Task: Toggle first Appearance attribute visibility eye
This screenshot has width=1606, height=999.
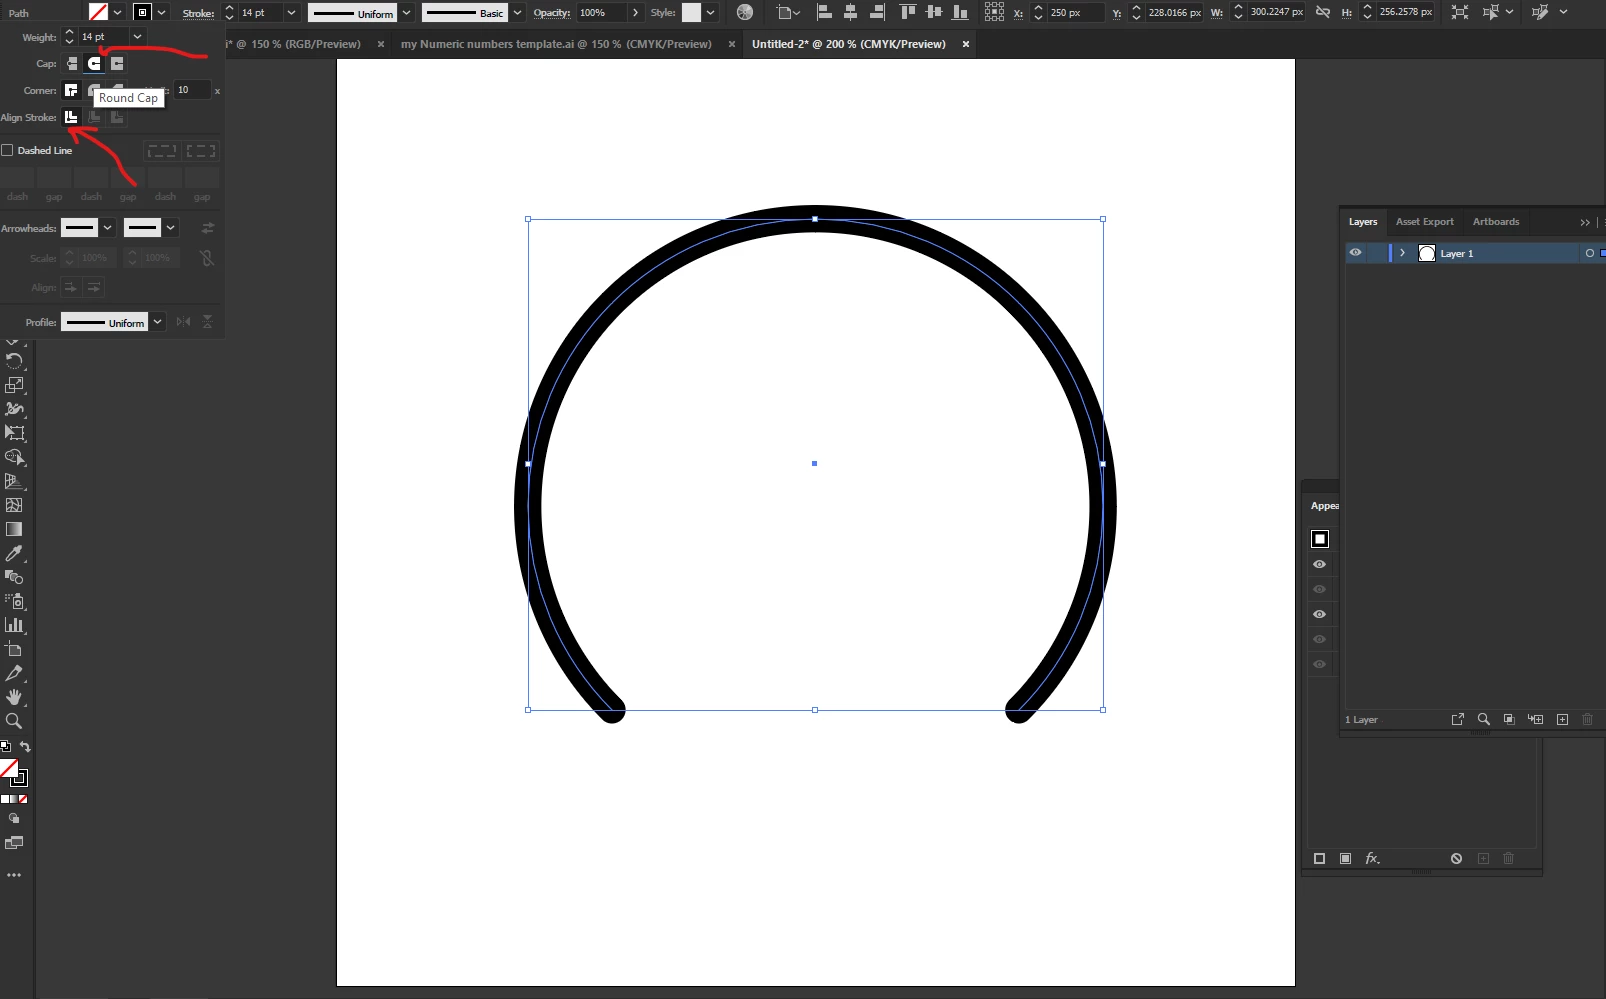Action: click(x=1319, y=564)
